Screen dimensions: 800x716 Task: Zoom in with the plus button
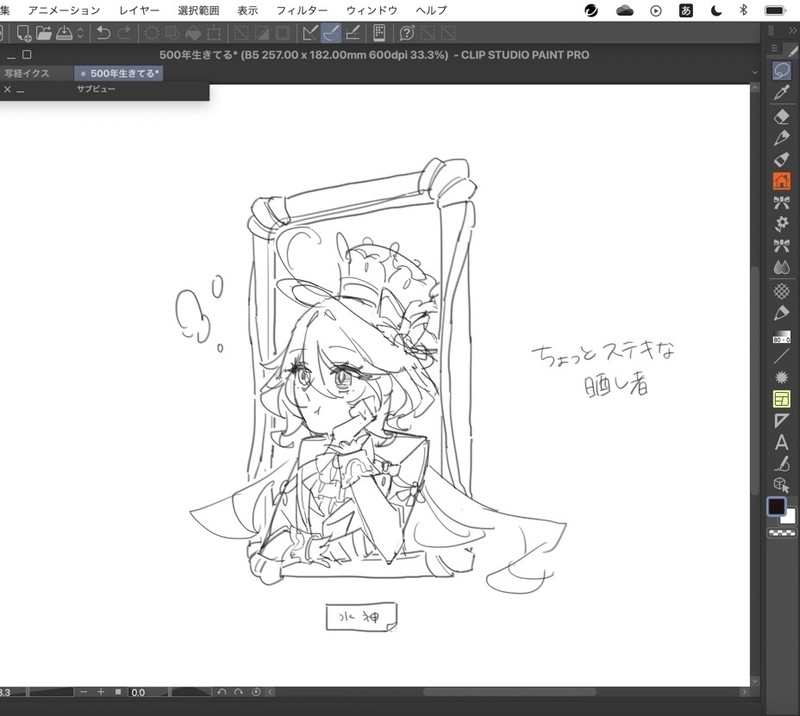101,692
